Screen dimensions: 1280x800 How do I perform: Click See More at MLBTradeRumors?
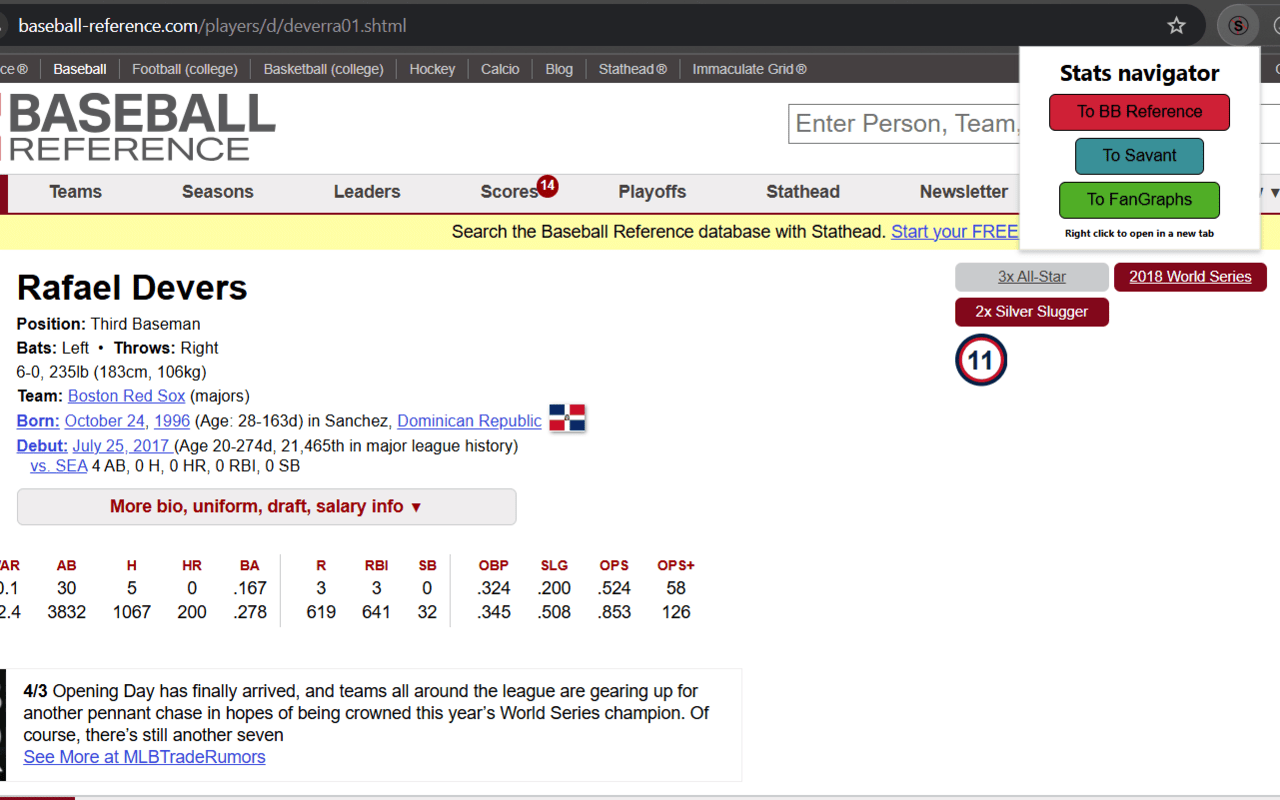(145, 757)
